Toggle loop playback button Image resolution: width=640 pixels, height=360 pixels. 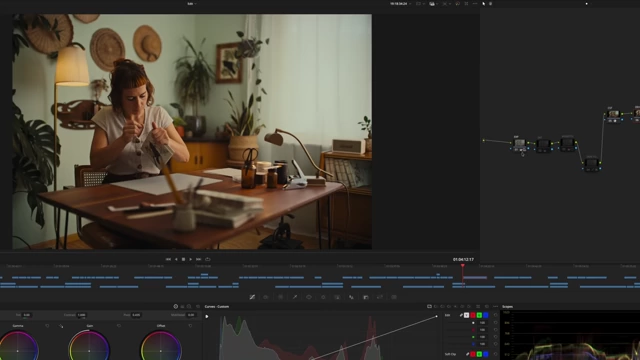tap(208, 259)
